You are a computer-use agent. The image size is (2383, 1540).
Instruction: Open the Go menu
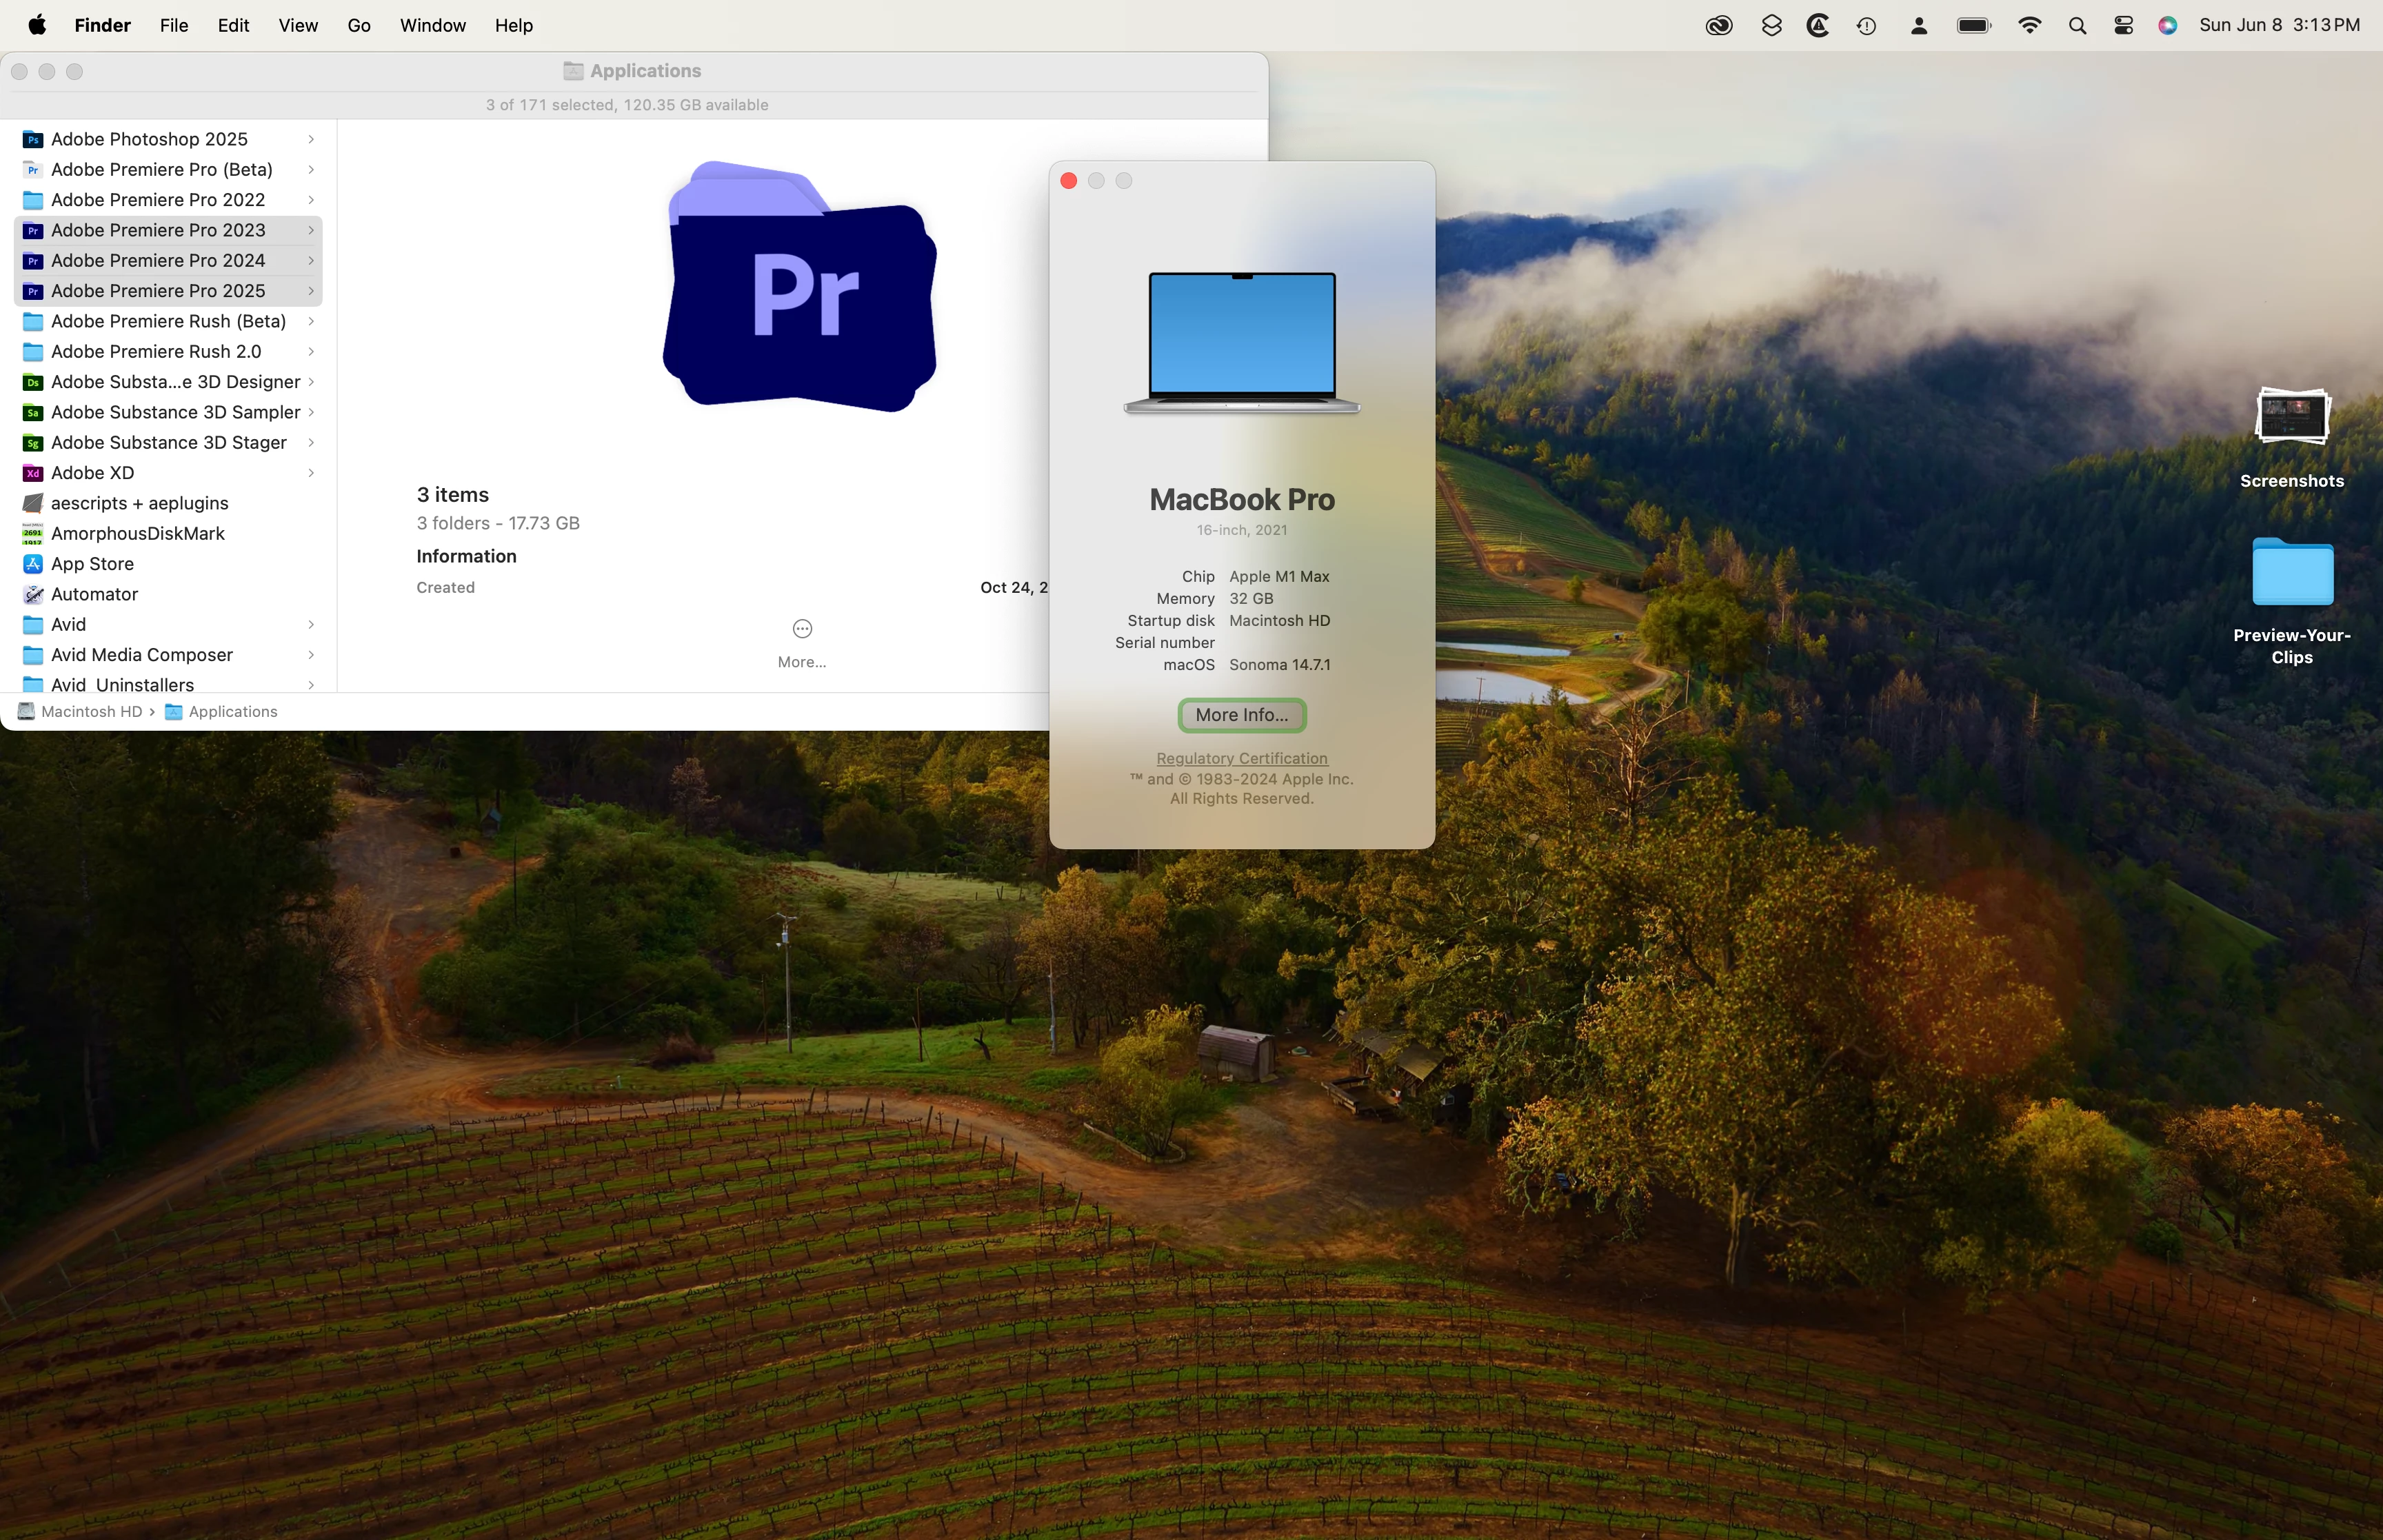359,26
